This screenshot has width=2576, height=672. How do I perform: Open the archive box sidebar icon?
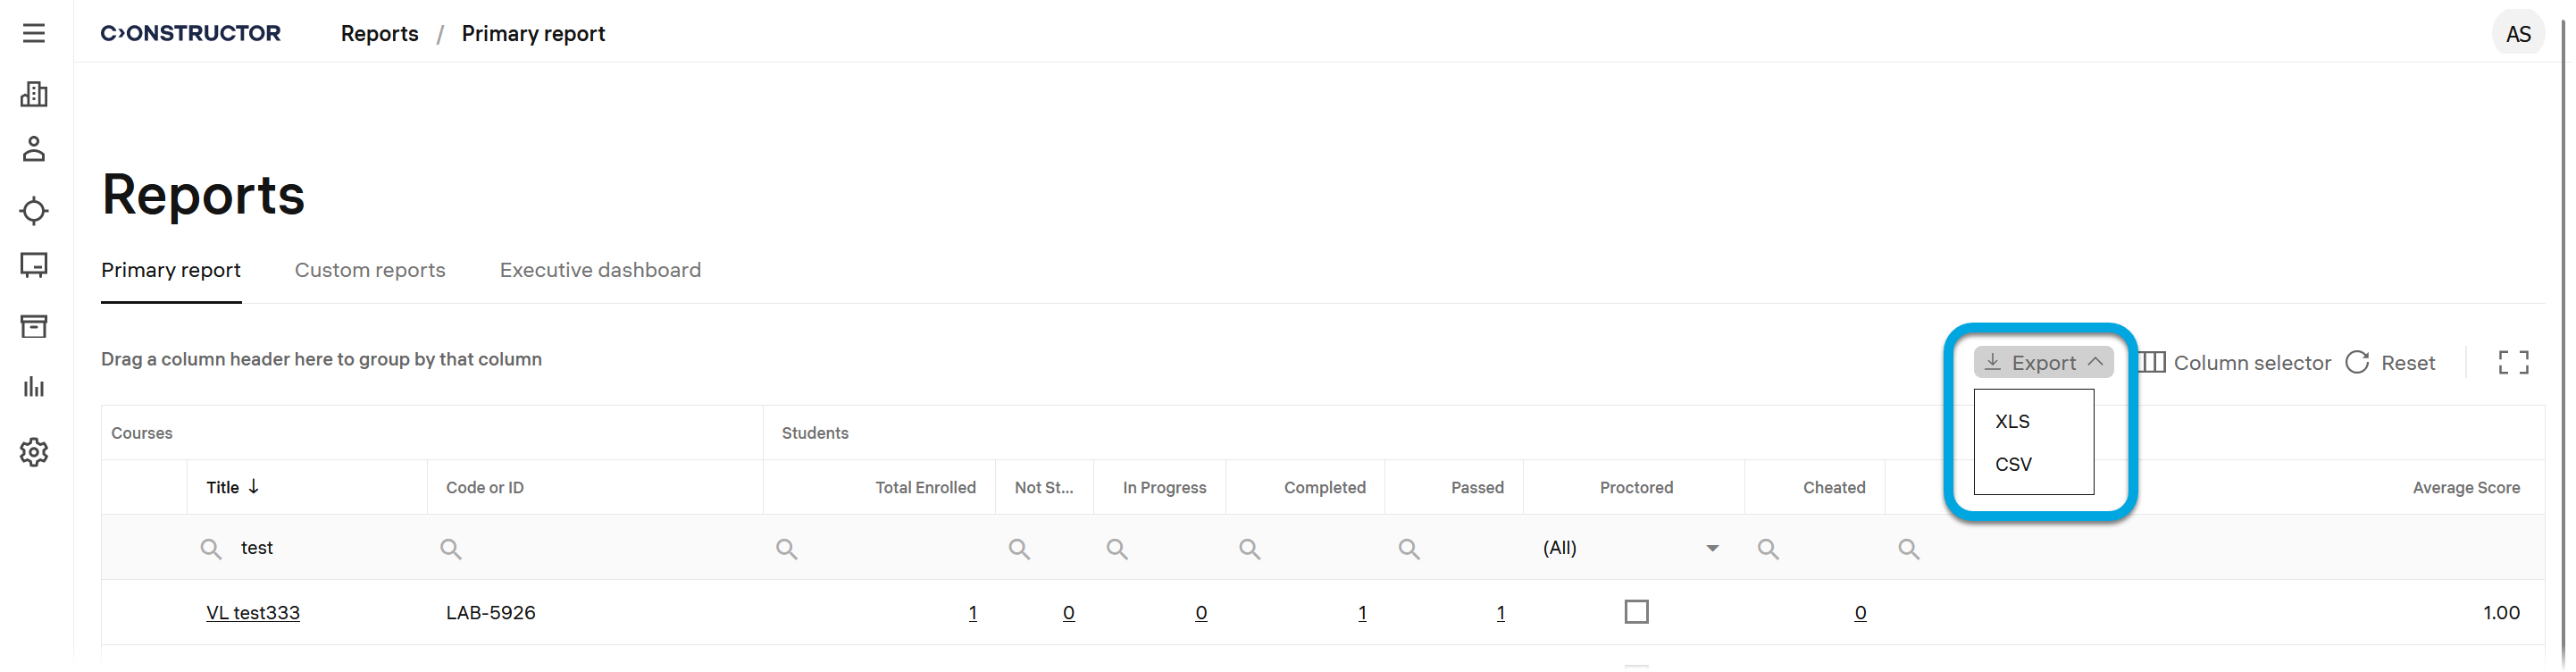pos(34,326)
